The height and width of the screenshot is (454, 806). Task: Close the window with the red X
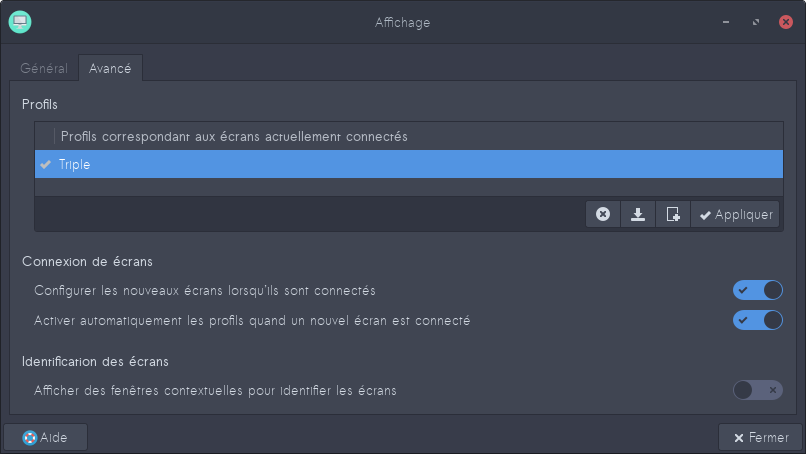coord(785,21)
